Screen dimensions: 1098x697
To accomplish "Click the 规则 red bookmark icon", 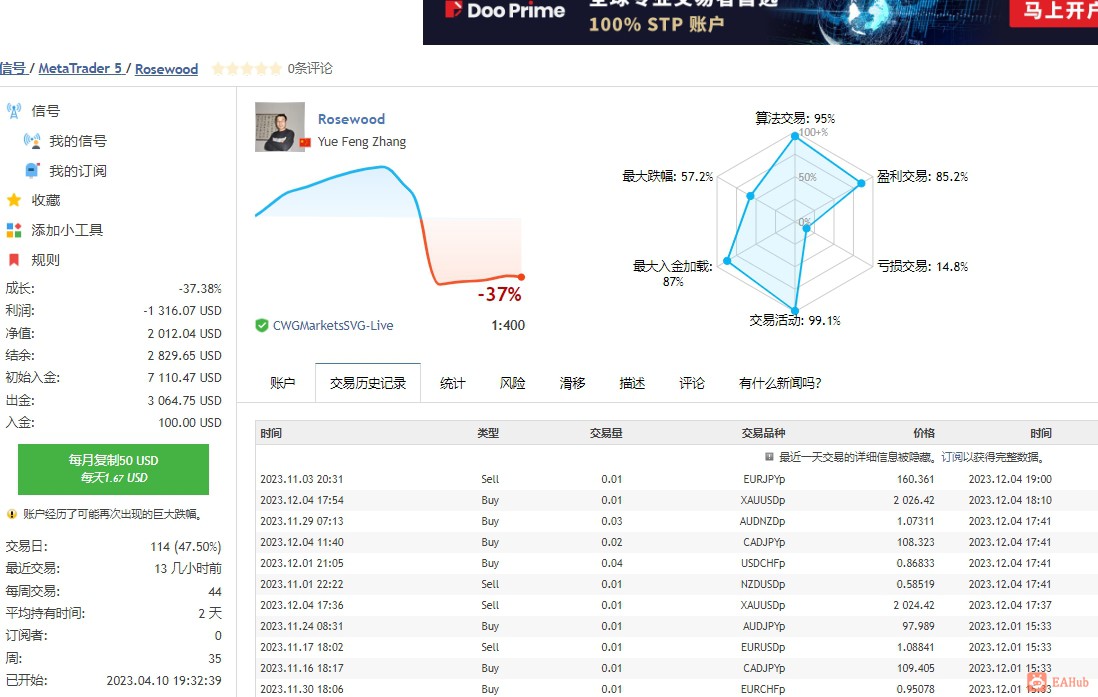I will [13, 260].
